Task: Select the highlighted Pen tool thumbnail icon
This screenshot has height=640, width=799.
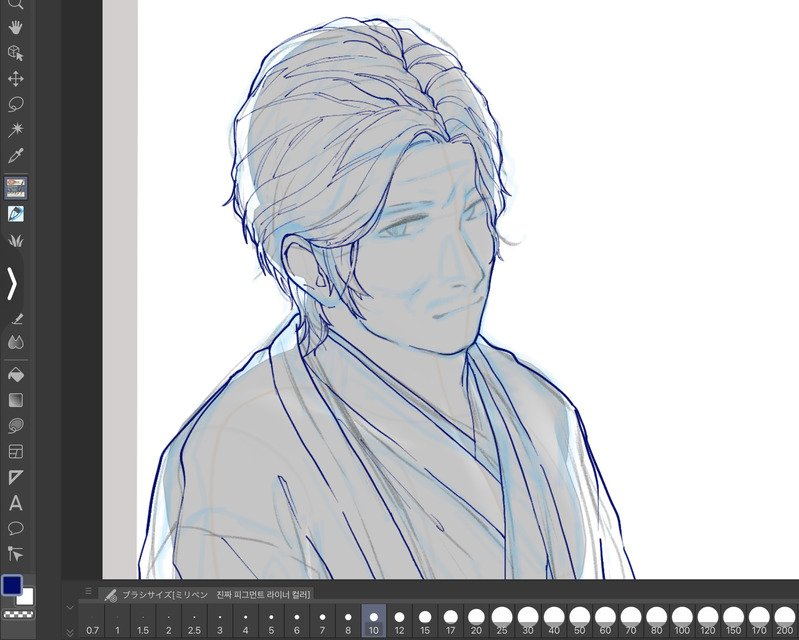Action: 15,188
